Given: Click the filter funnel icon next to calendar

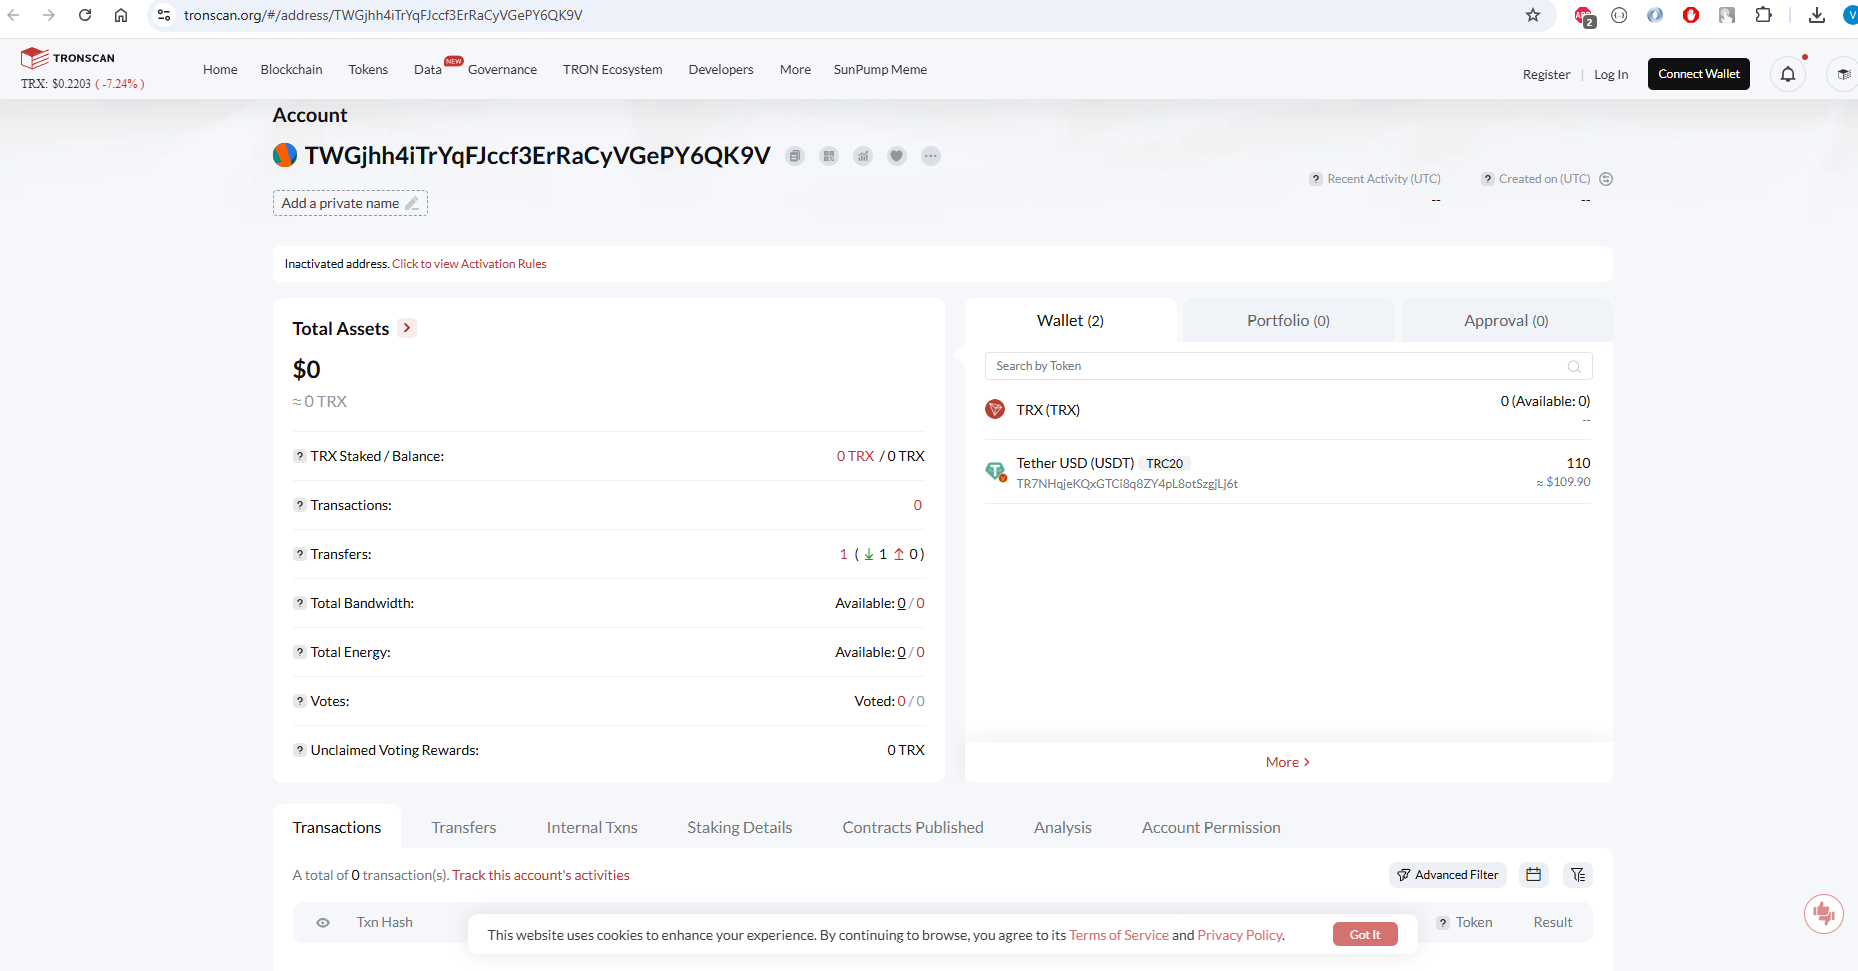Looking at the screenshot, I should coord(1578,875).
